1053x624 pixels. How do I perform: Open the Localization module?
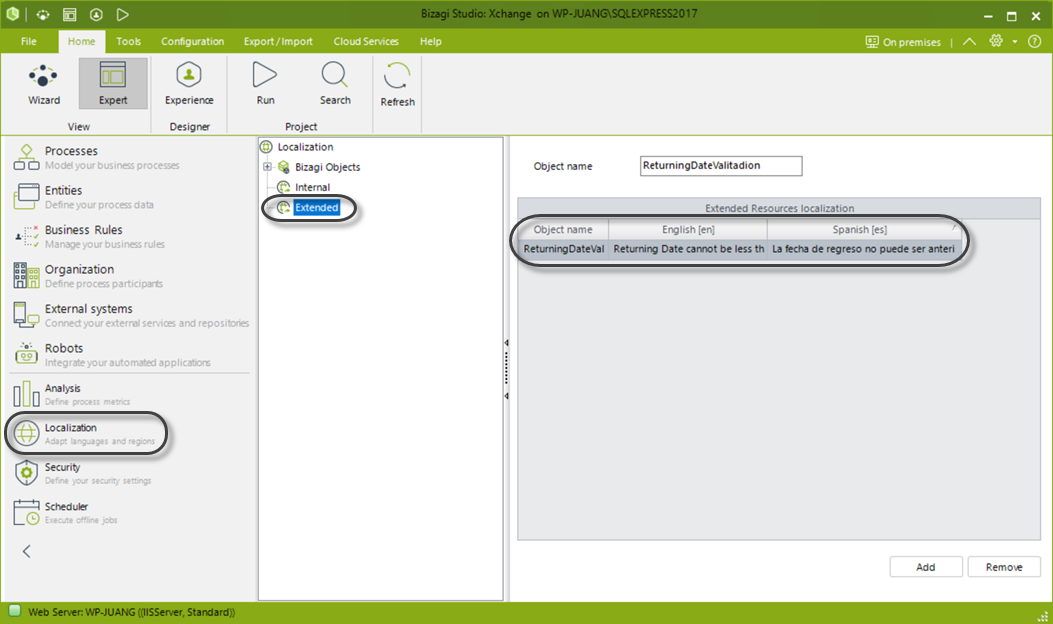pyautogui.click(x=85, y=433)
